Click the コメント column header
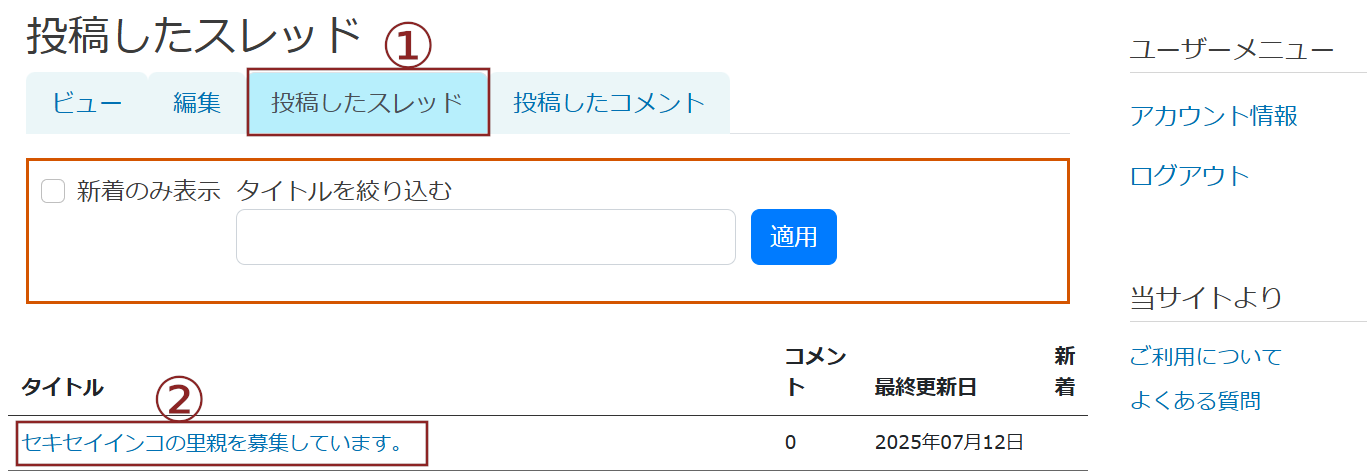 pyautogui.click(x=815, y=371)
